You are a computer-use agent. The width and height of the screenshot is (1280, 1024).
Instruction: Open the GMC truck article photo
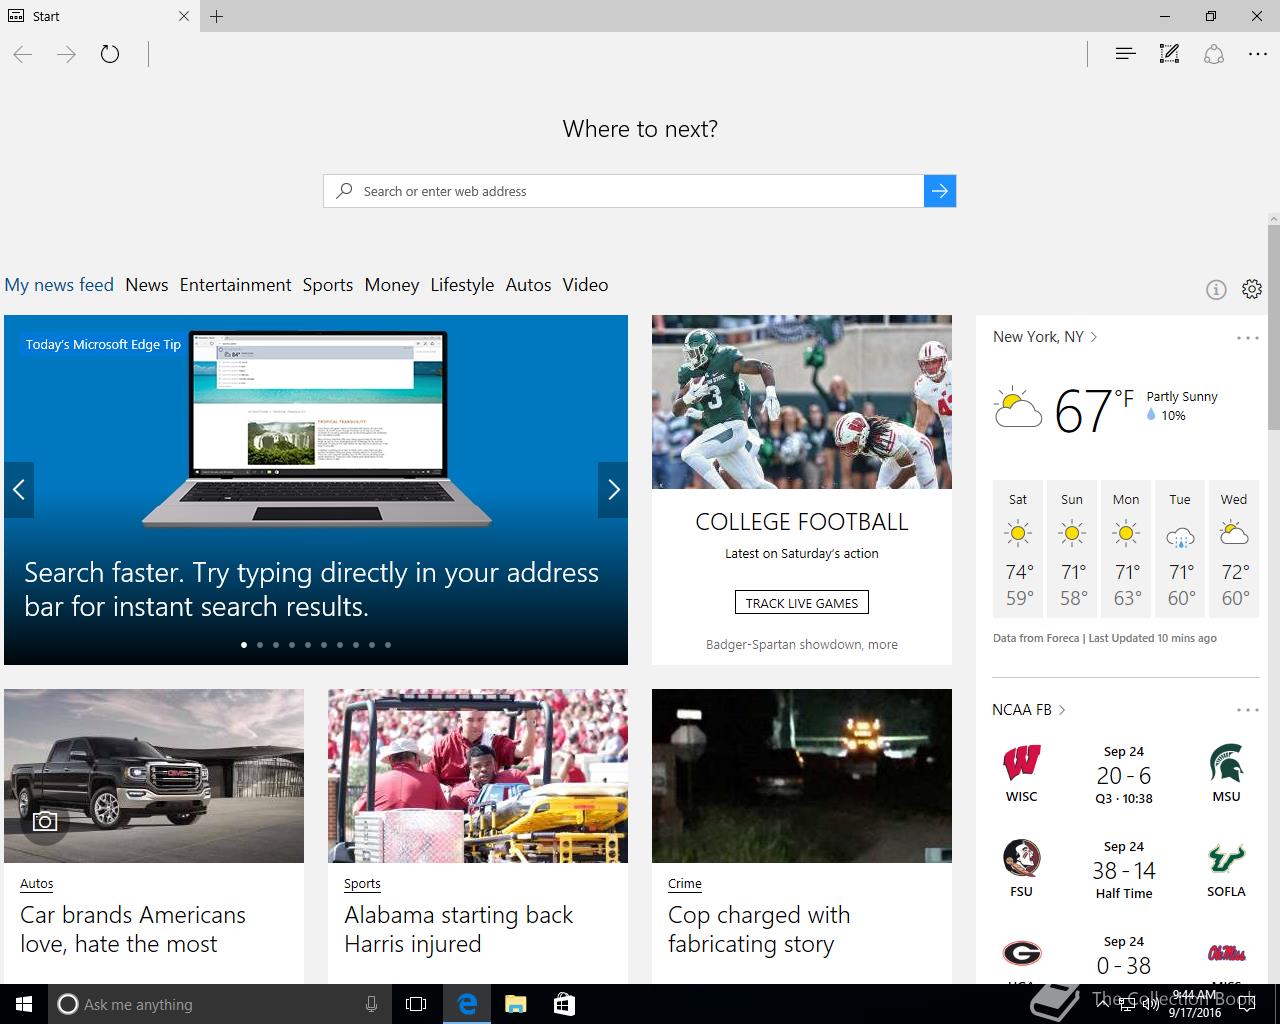pyautogui.click(x=154, y=776)
